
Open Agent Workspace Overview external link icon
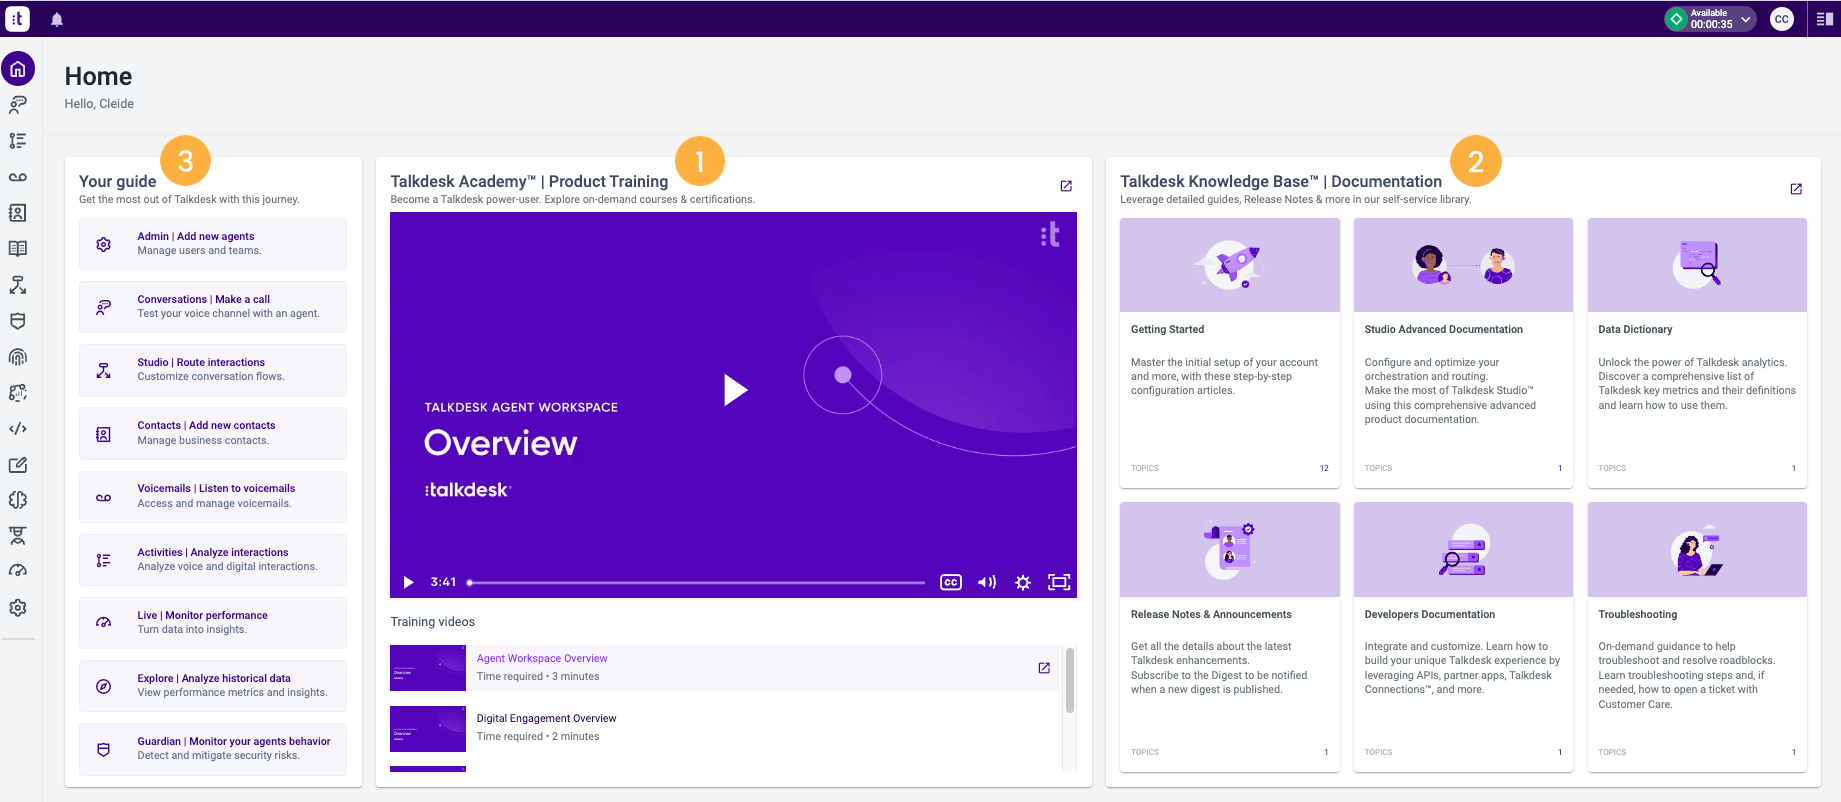coord(1044,668)
